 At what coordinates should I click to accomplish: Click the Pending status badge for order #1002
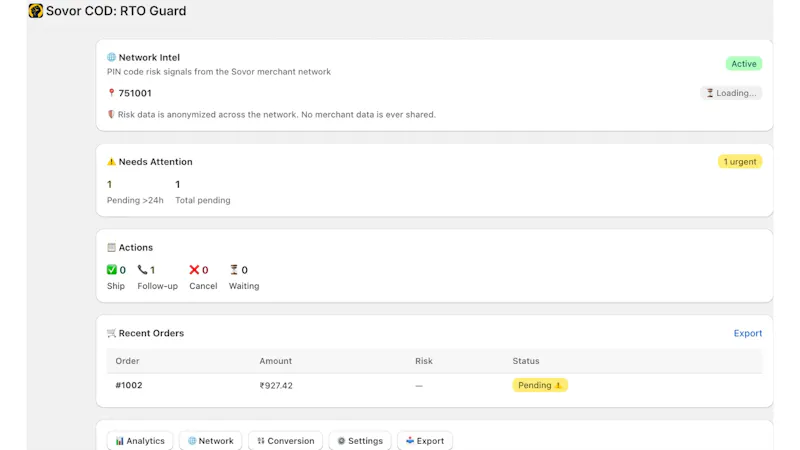click(x=540, y=385)
